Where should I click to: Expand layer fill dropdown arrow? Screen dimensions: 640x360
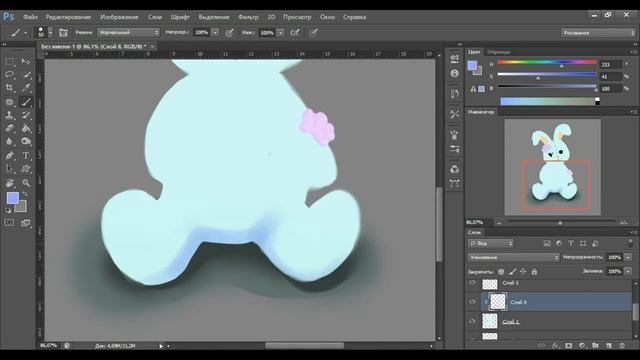[628, 271]
